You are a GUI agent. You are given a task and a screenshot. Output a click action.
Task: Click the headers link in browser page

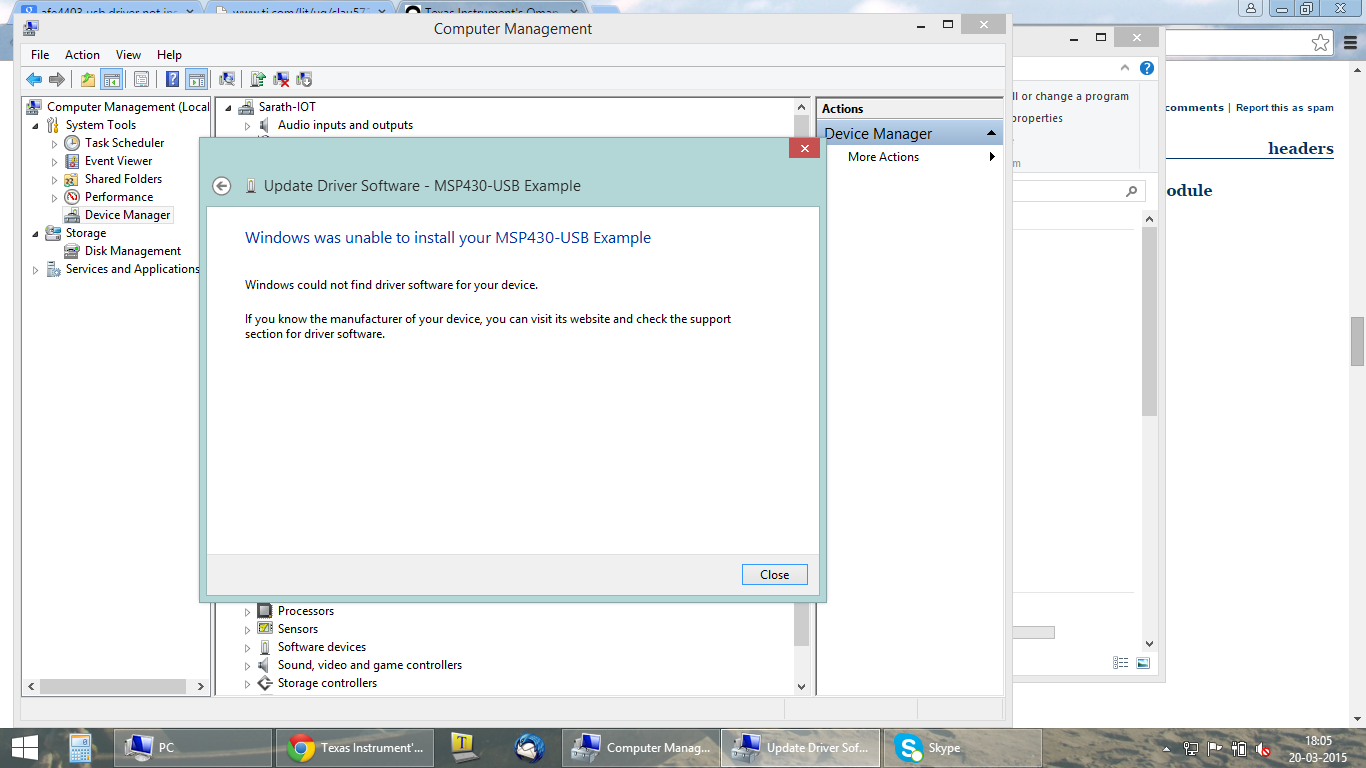(1301, 149)
